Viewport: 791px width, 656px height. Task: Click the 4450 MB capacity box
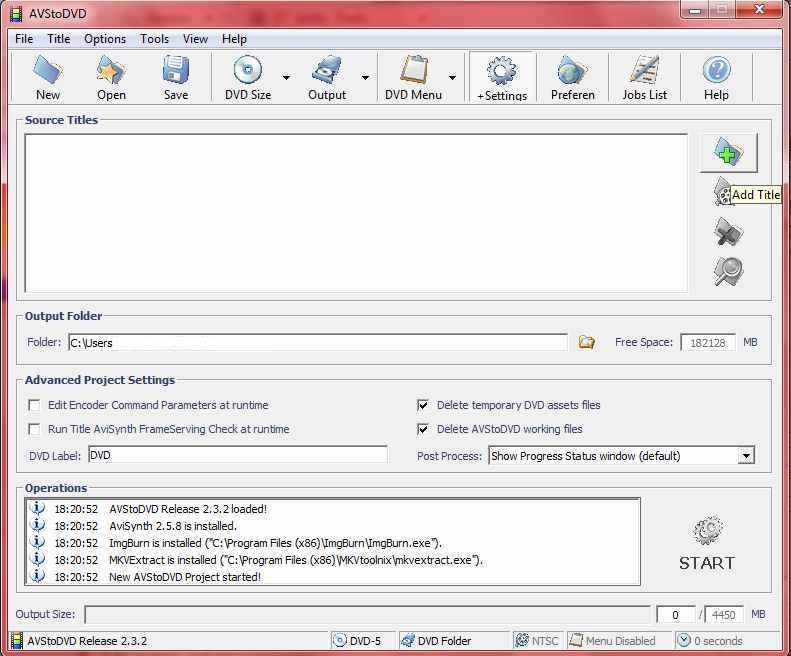tap(723, 615)
